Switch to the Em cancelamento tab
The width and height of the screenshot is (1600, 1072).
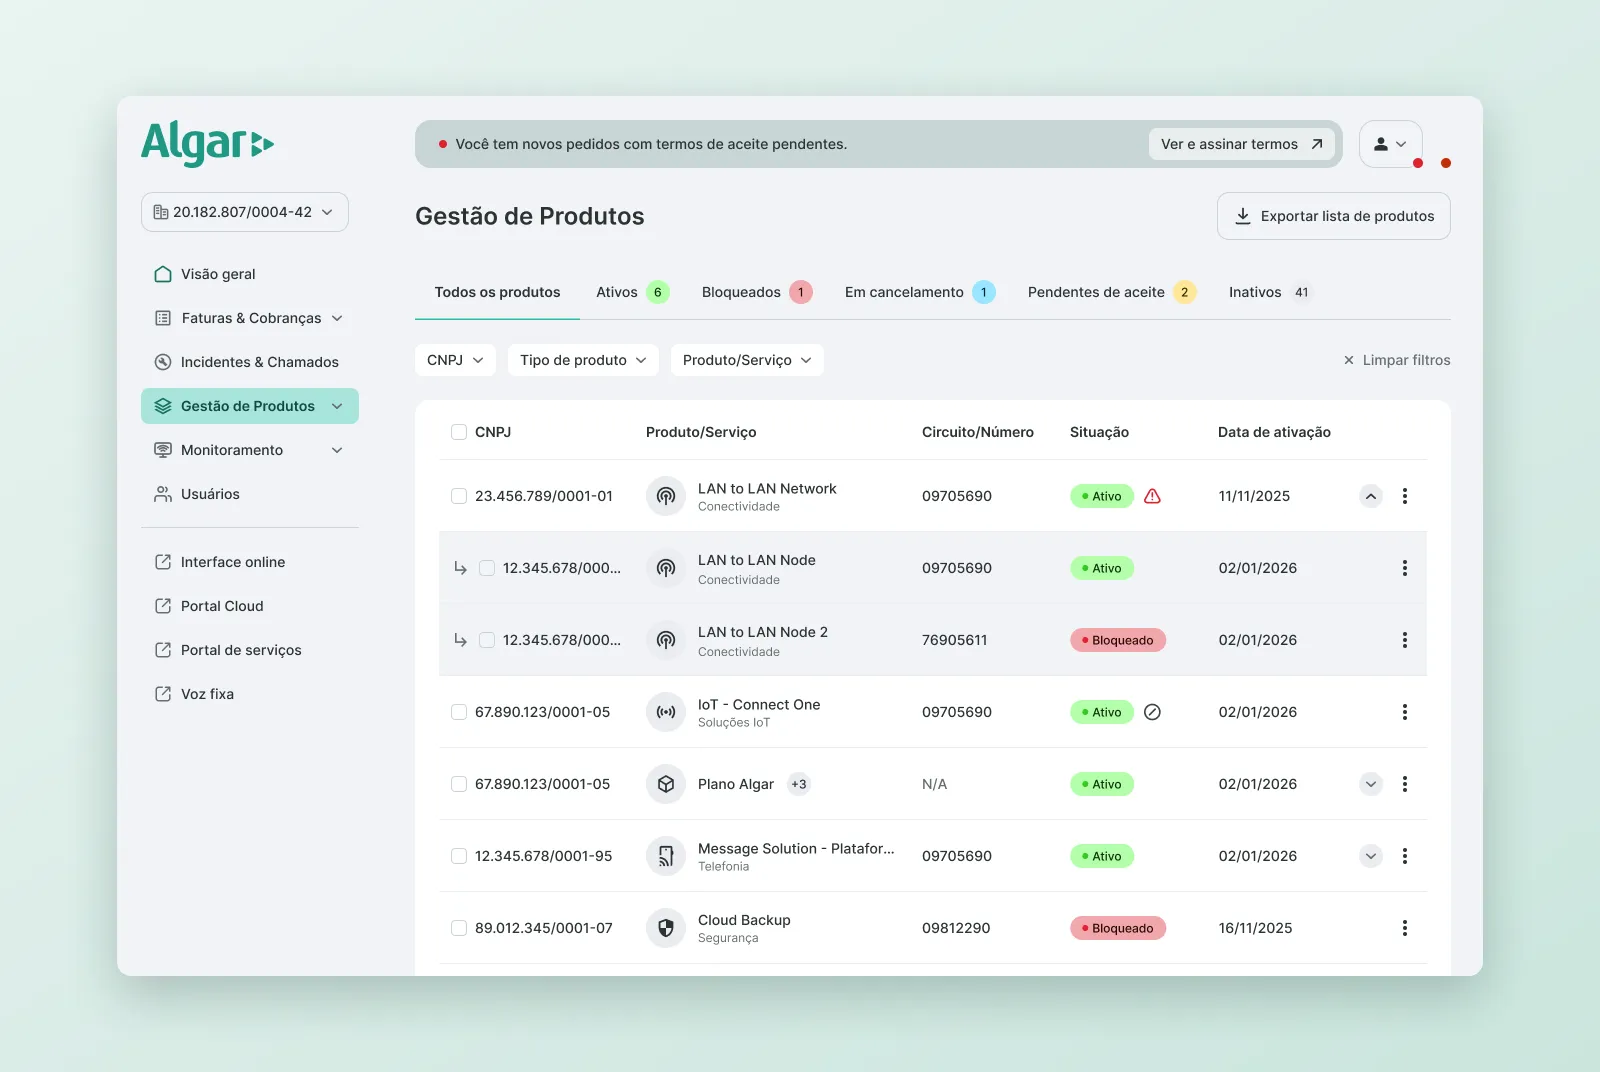[919, 292]
